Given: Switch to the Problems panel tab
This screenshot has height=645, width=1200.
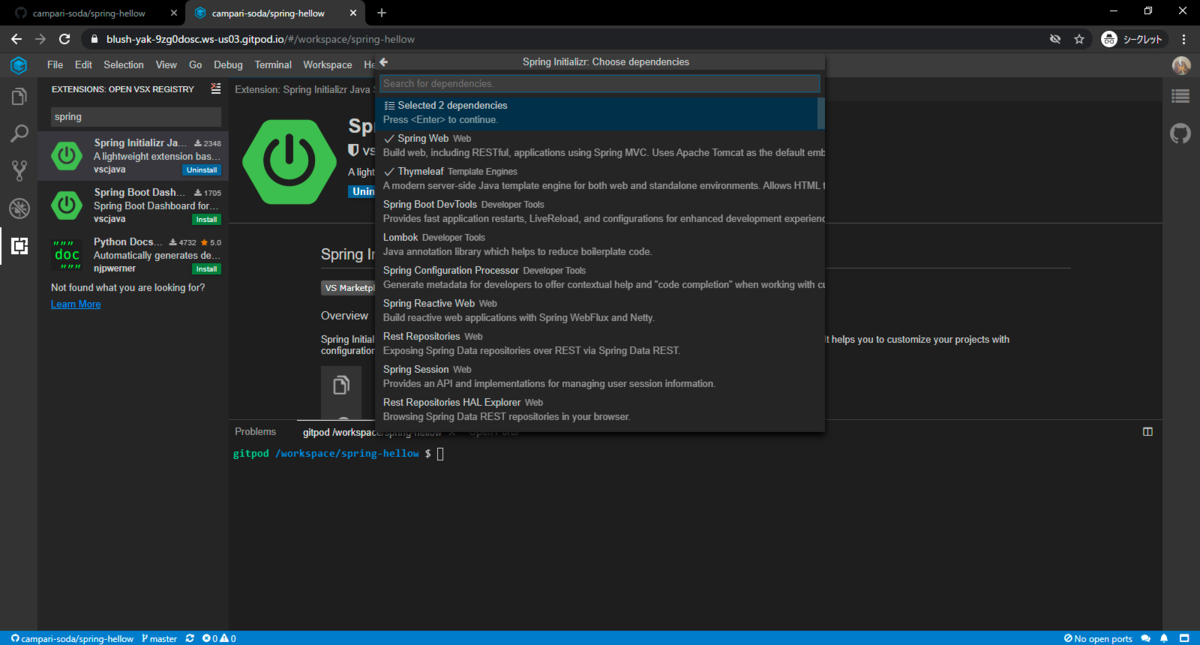Looking at the screenshot, I should coord(255,432).
